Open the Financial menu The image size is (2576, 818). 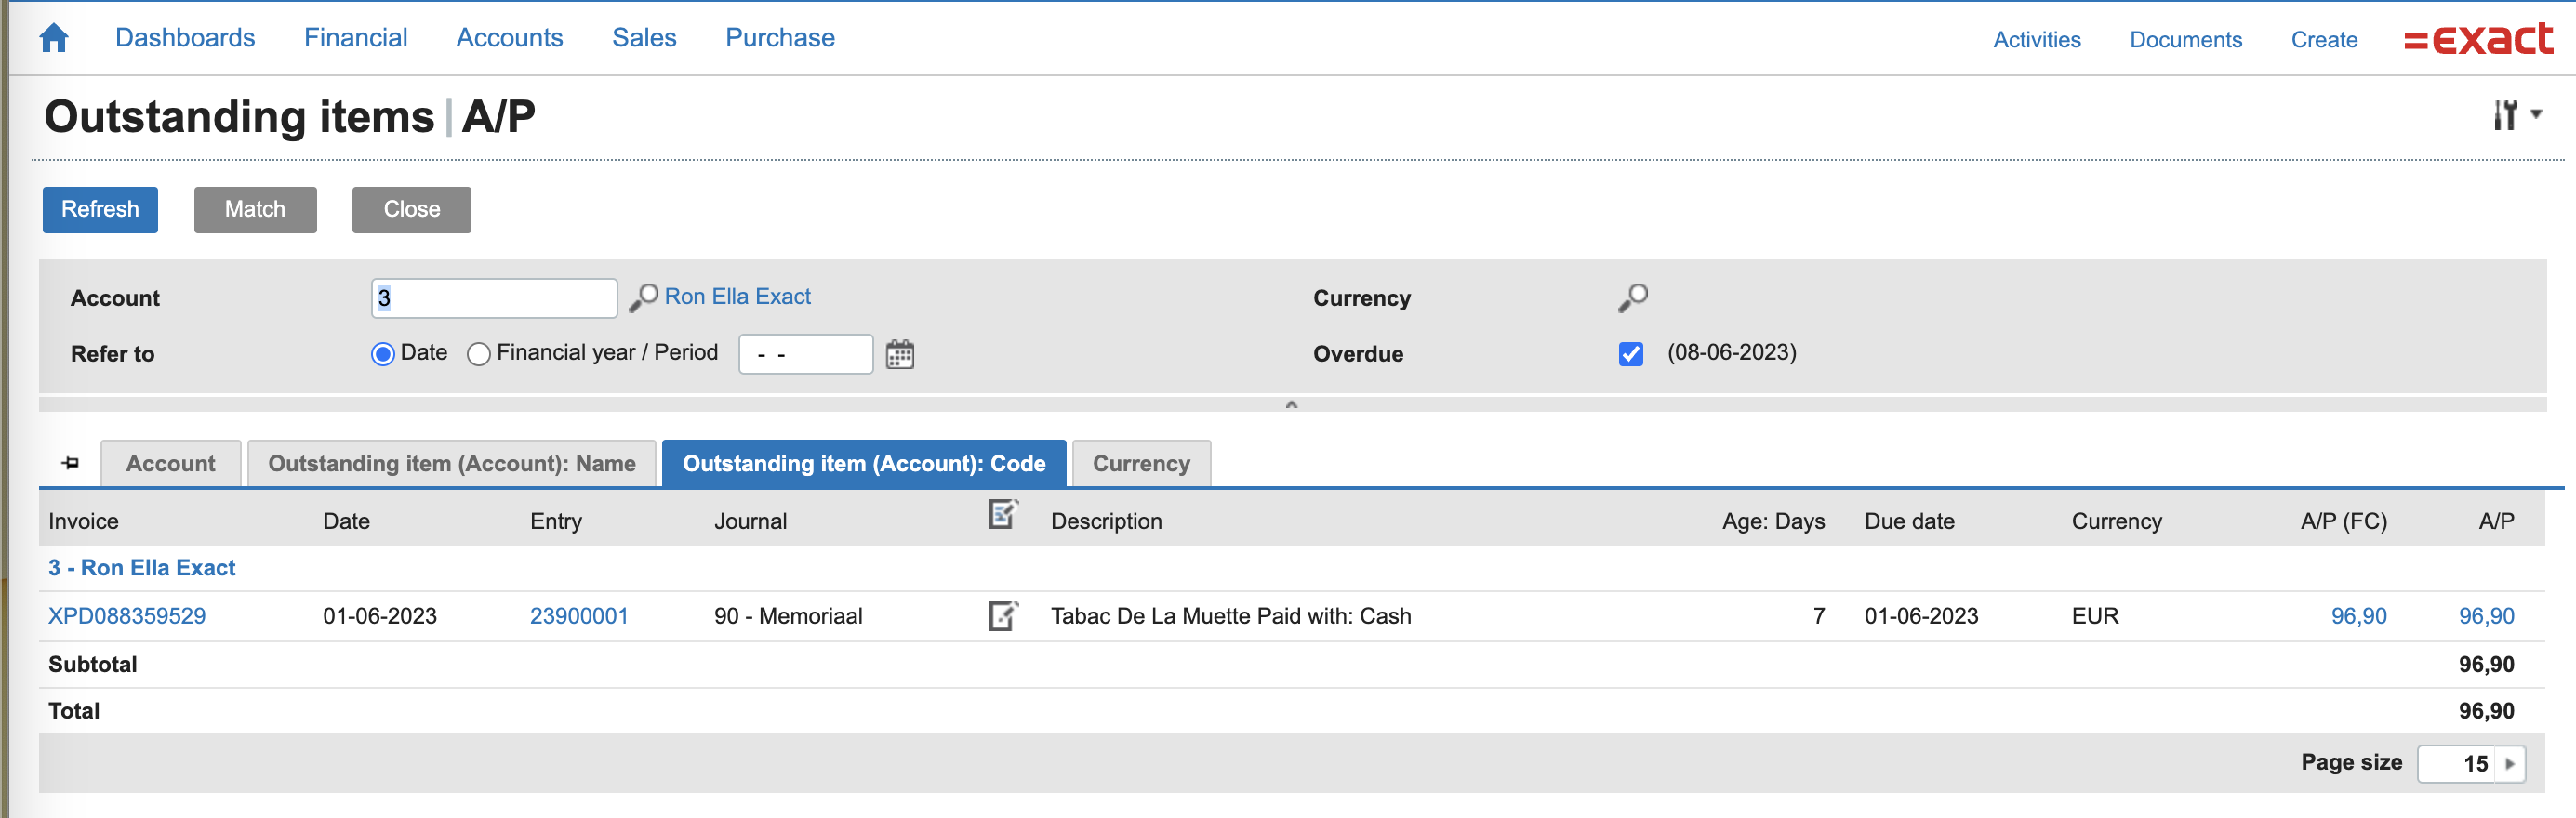tap(355, 38)
